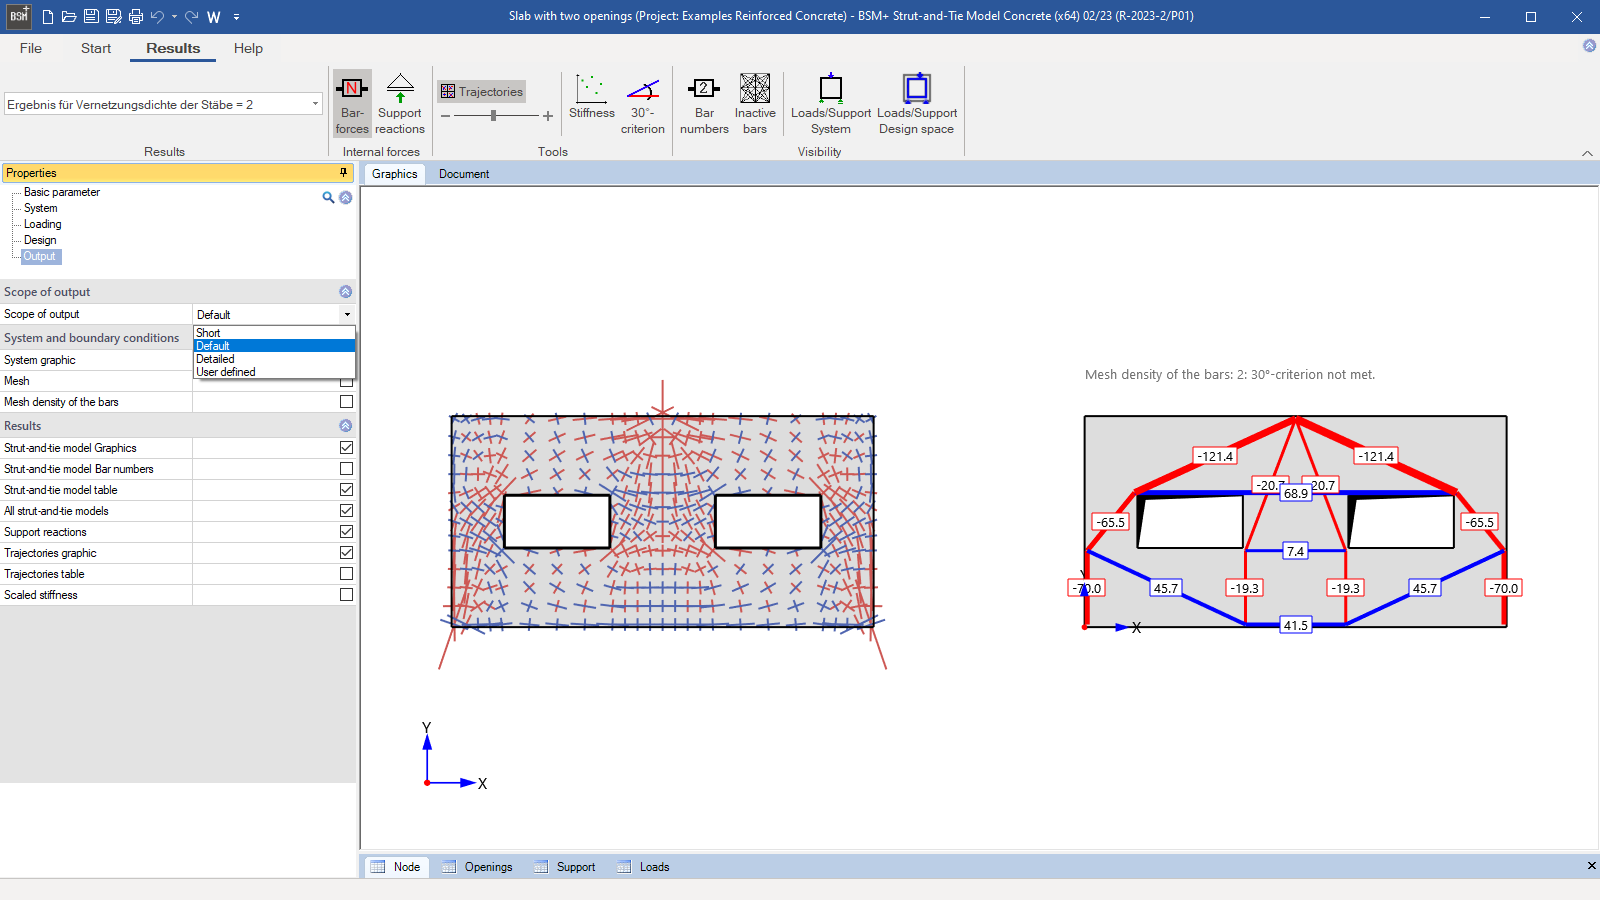Show the Stiffness view

[592, 96]
